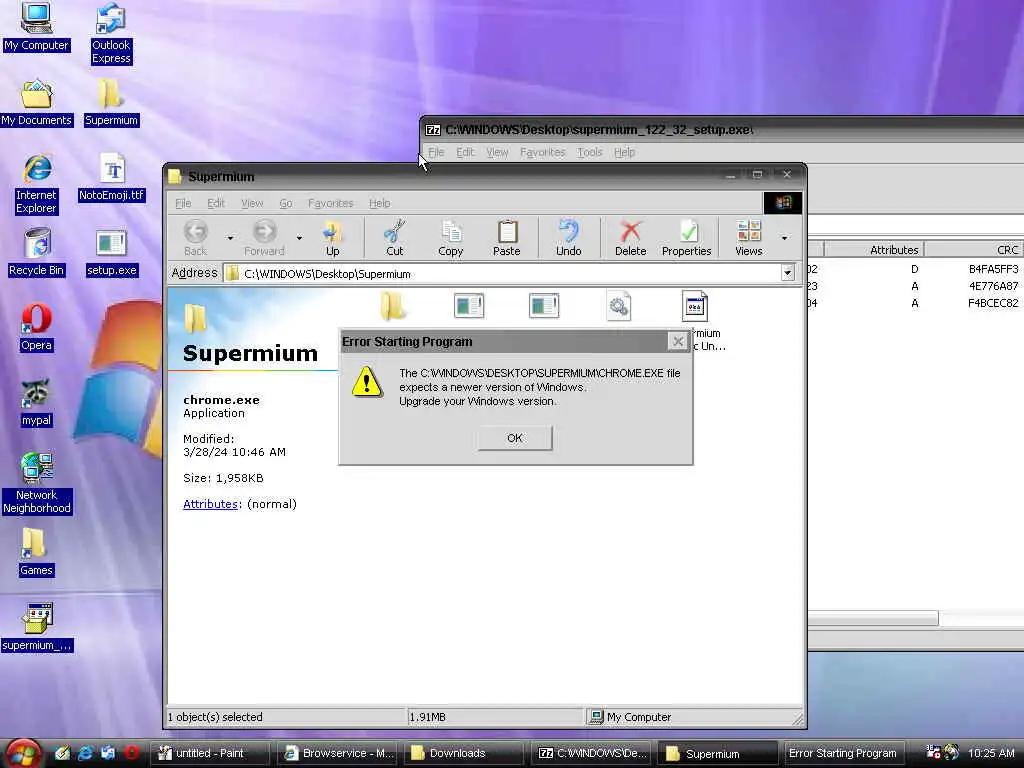Click the horizontal scrollbar in 7-Zip window
The height and width of the screenshot is (768, 1024).
[872, 618]
